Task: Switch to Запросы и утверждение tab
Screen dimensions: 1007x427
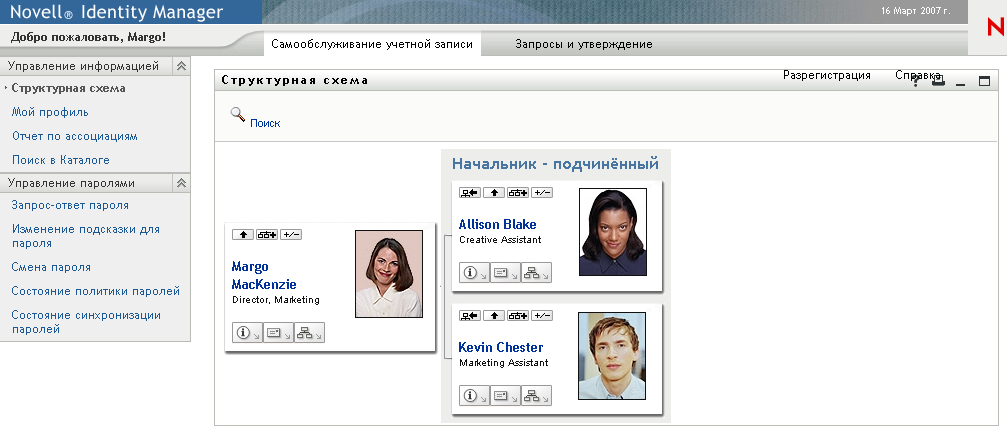Action: coord(583,44)
